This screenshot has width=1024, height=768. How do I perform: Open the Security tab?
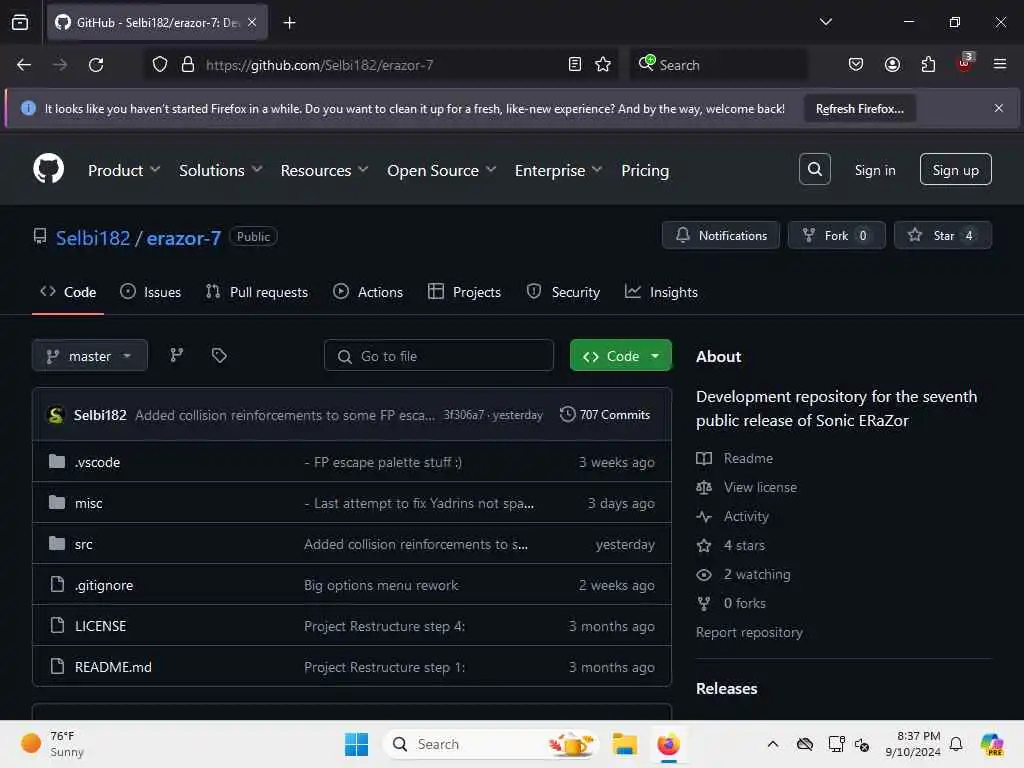(x=563, y=292)
